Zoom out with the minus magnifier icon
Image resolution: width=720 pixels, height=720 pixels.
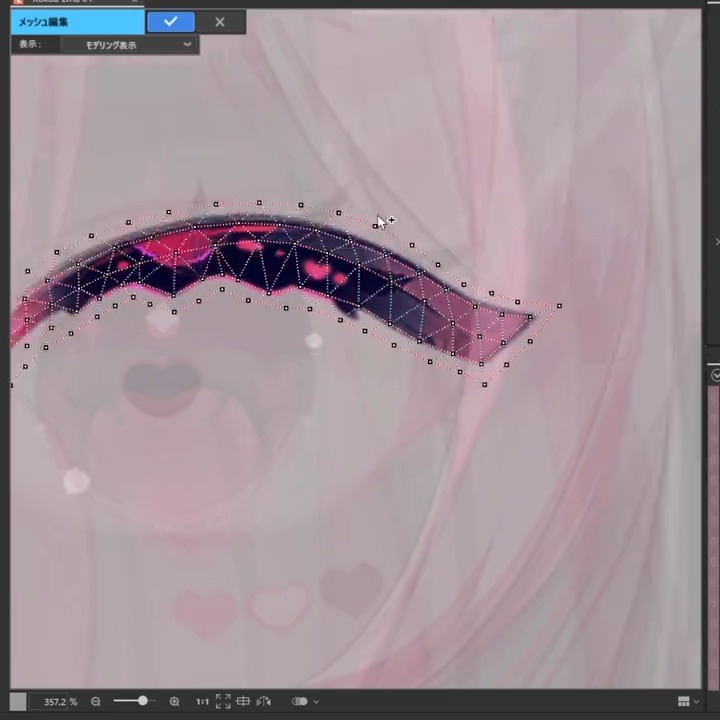click(96, 702)
